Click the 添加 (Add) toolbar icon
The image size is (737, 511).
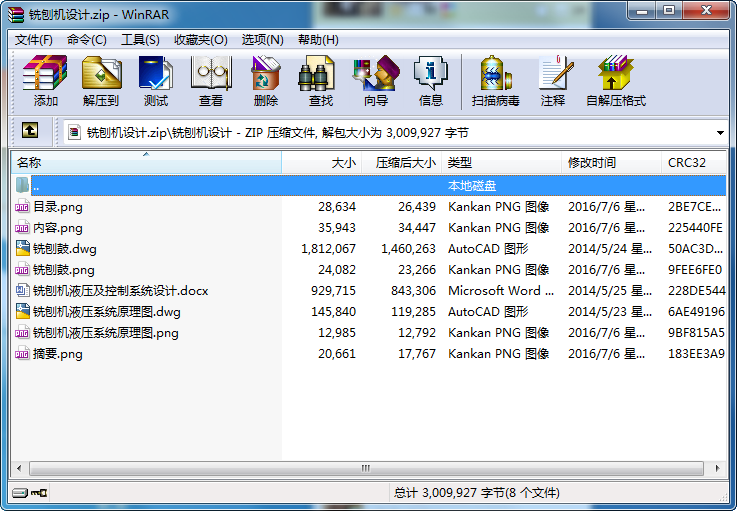(x=45, y=81)
